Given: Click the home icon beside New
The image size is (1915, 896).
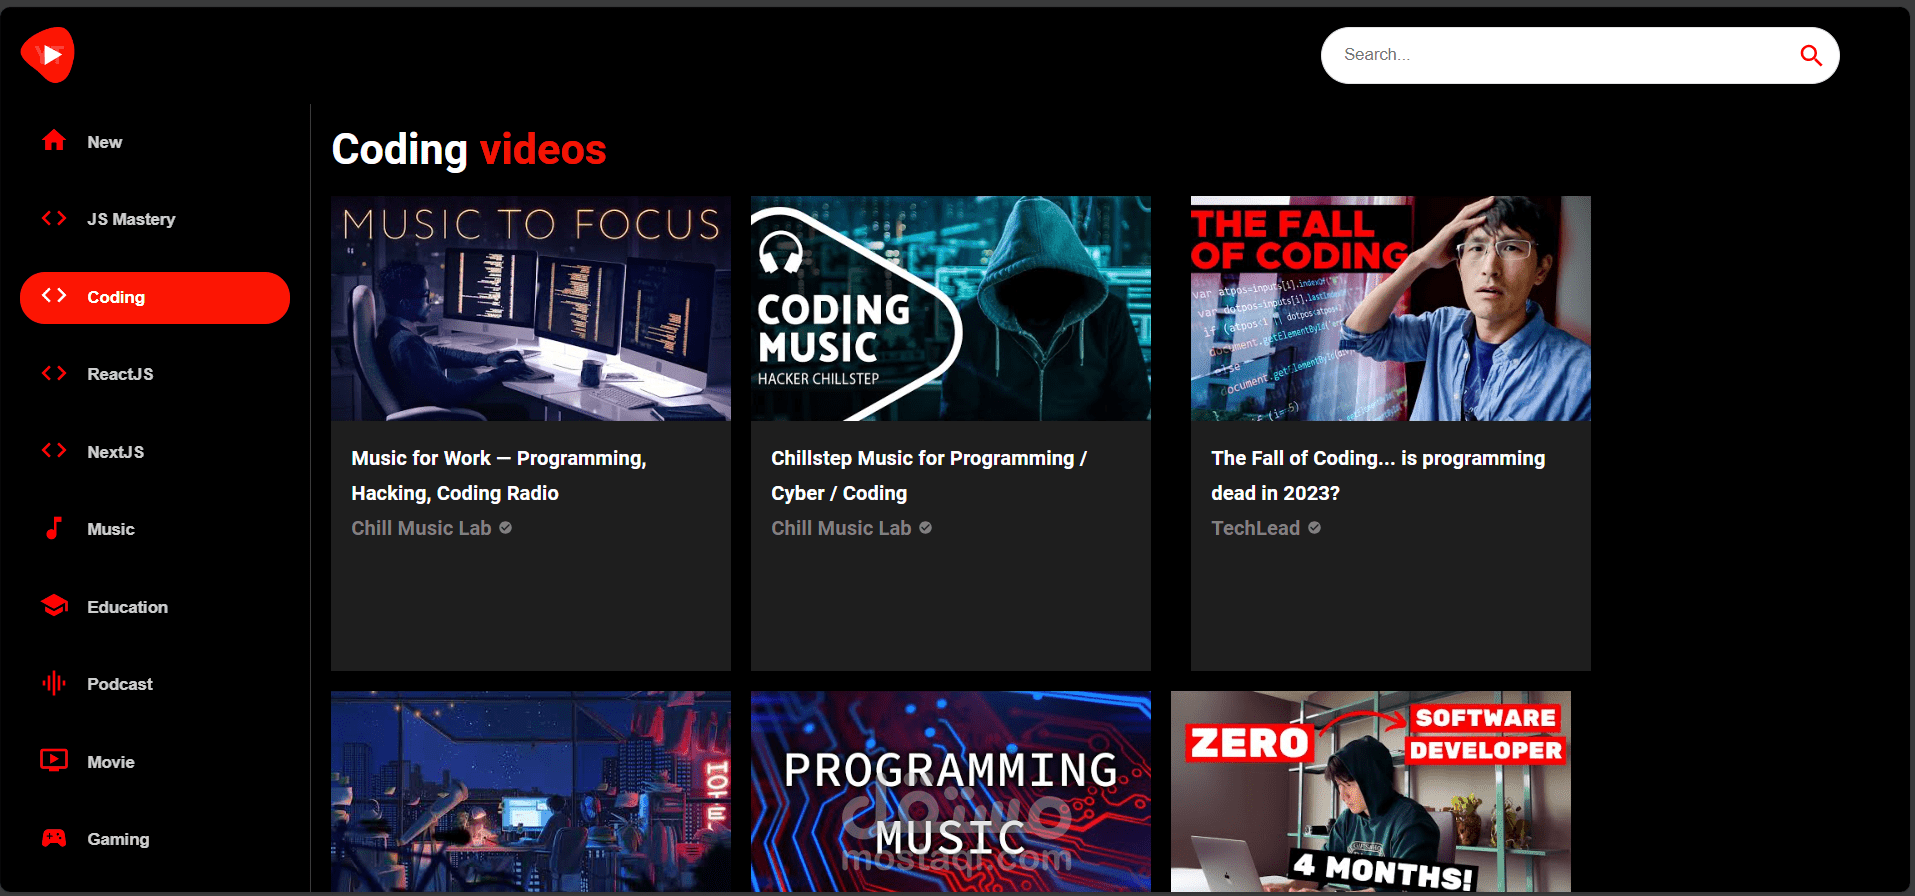Looking at the screenshot, I should 54,141.
